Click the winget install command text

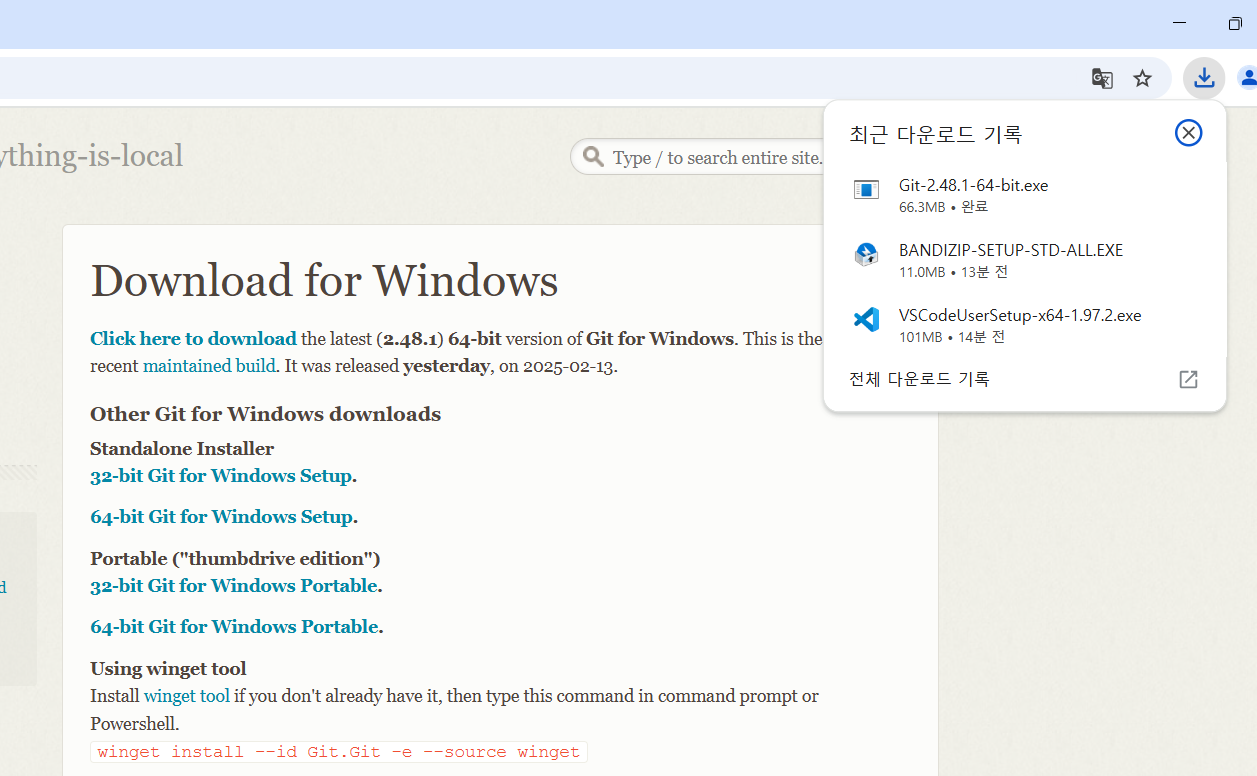[x=339, y=752]
